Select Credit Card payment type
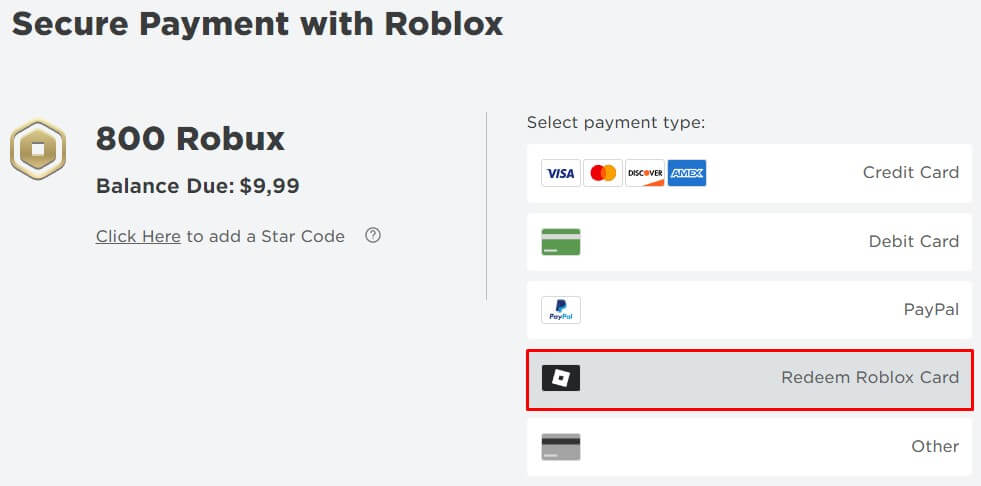The image size is (981, 486). (x=910, y=173)
